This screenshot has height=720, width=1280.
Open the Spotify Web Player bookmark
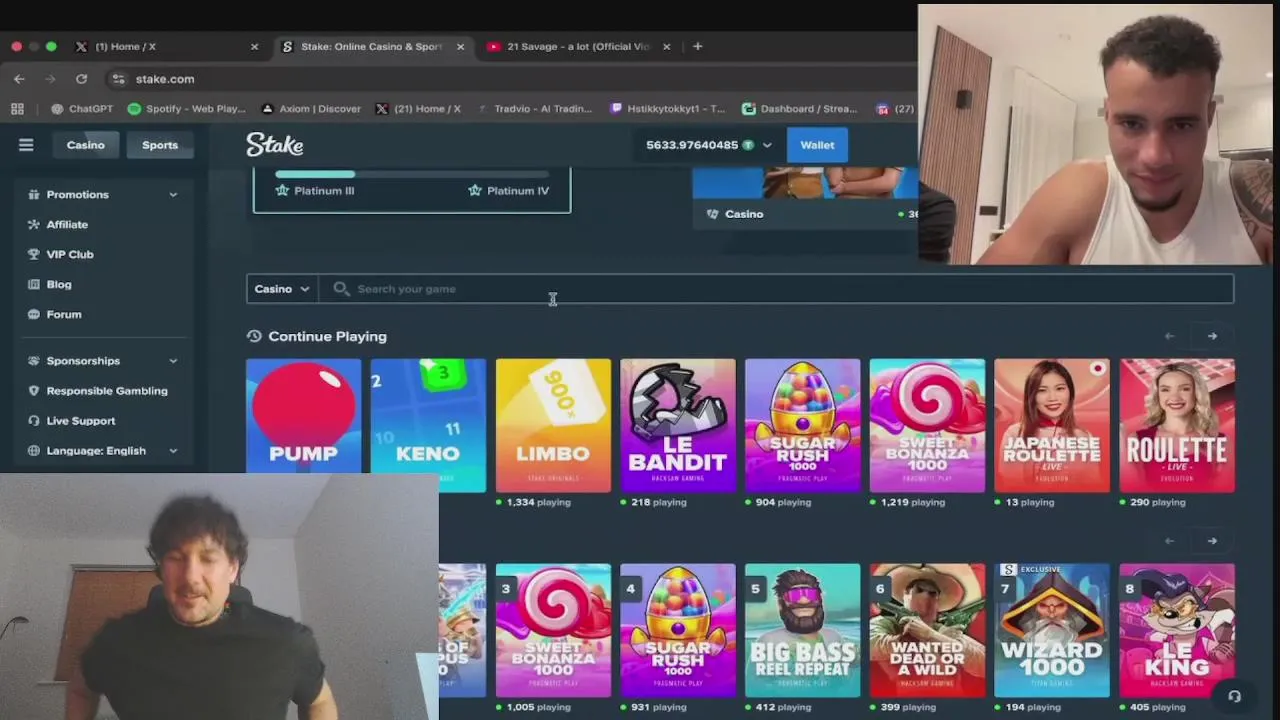pos(187,109)
